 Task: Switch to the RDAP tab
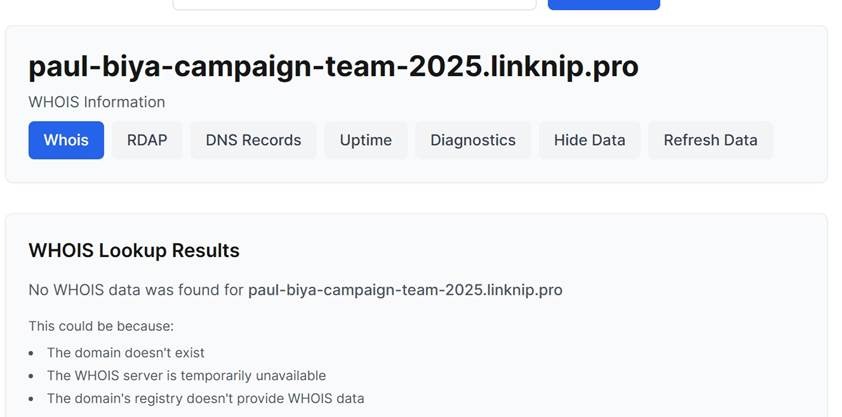click(147, 140)
